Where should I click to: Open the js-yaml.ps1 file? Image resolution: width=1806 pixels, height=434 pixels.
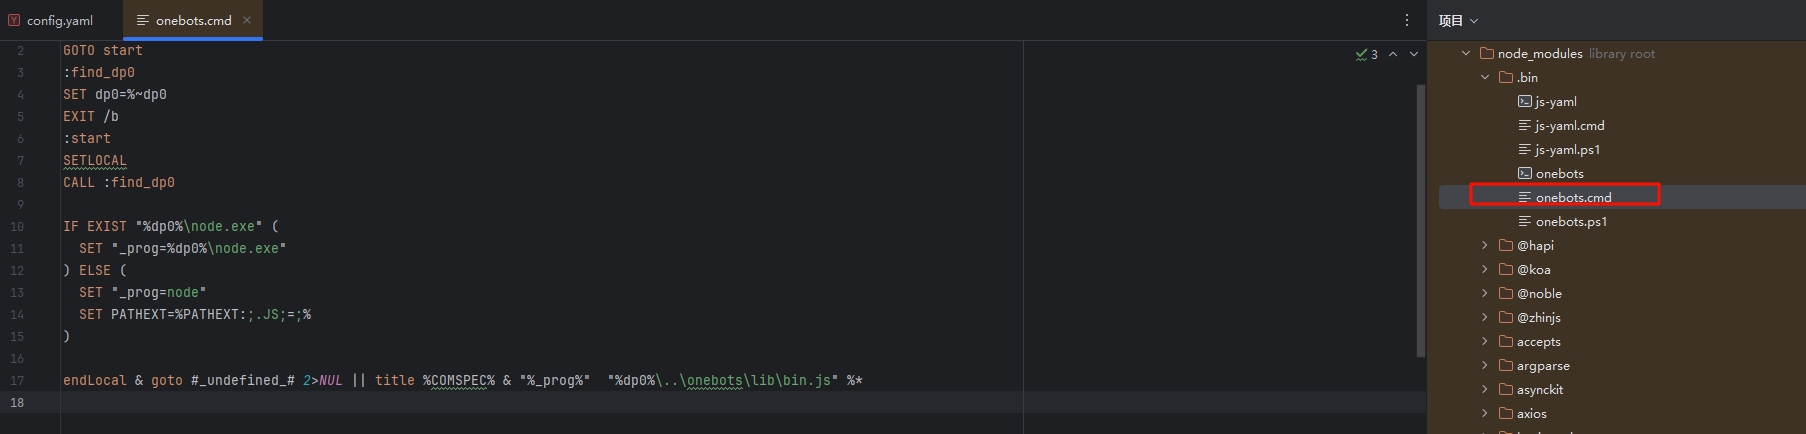click(x=1568, y=149)
